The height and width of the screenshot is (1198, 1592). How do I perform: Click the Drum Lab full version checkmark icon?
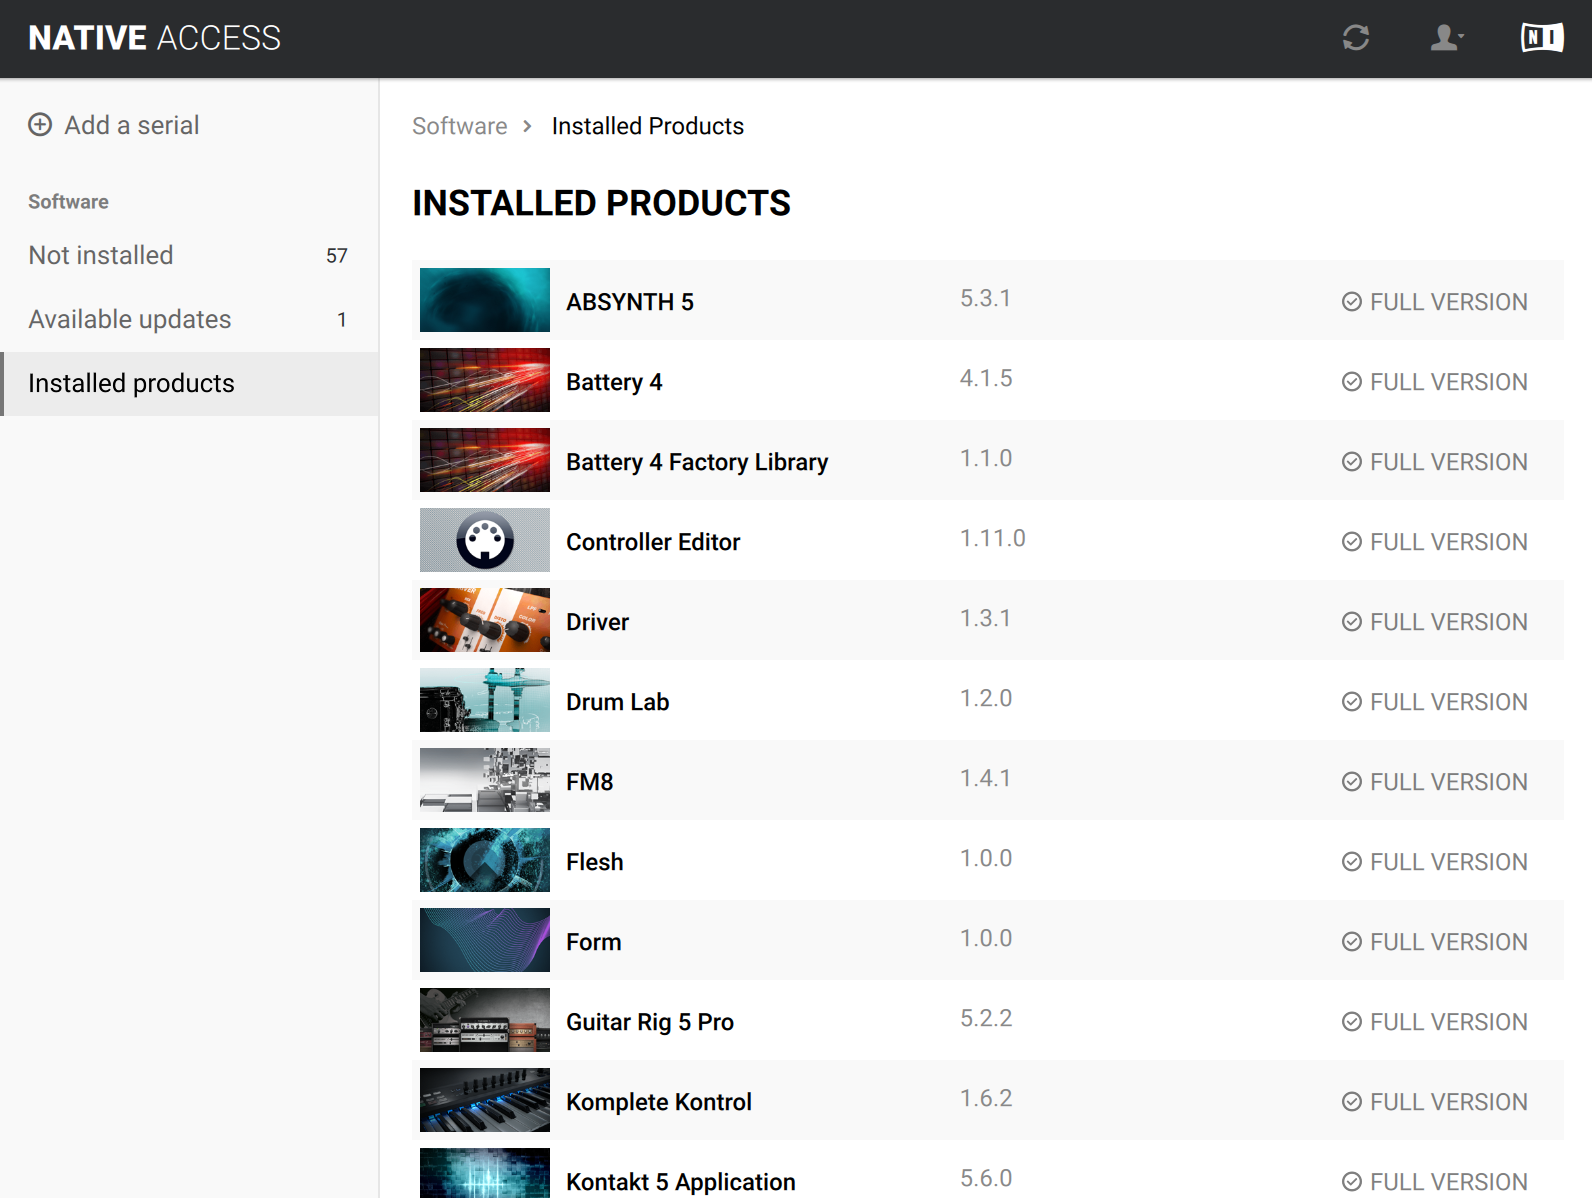coord(1352,702)
